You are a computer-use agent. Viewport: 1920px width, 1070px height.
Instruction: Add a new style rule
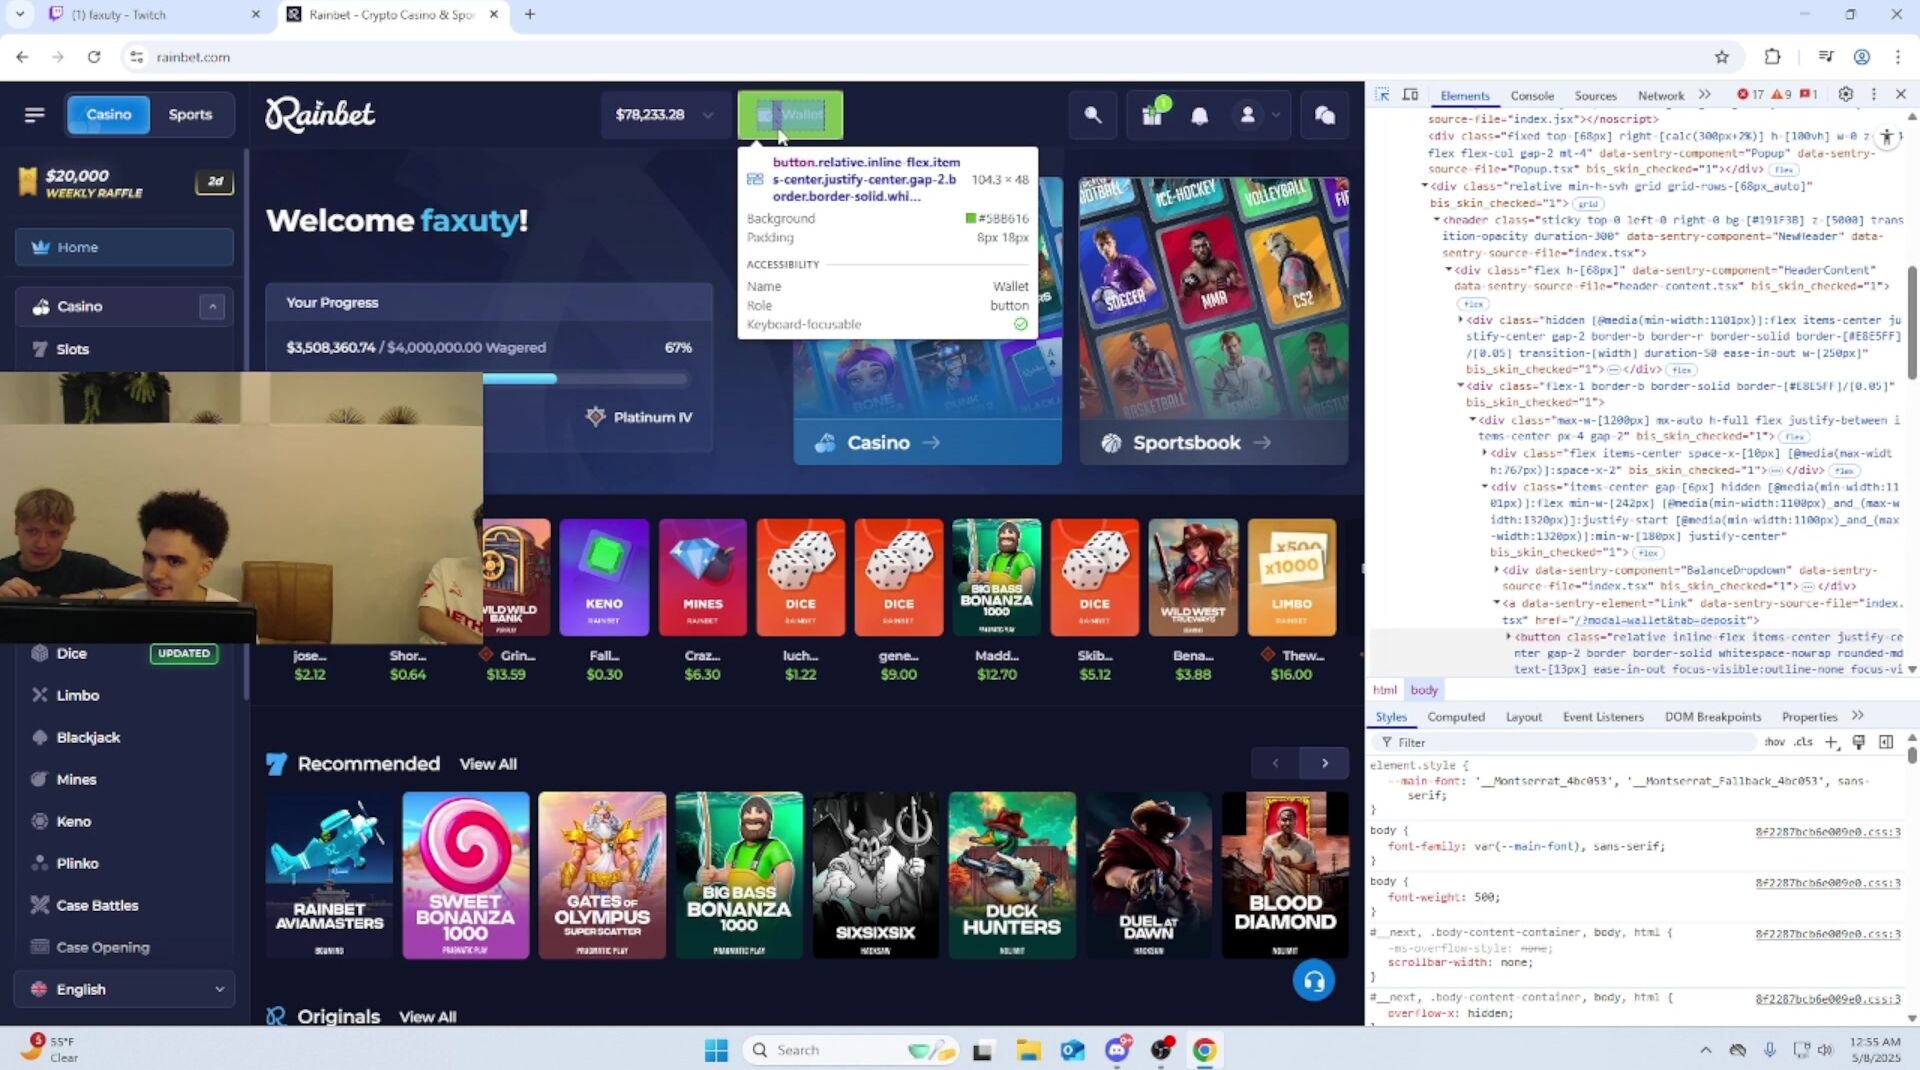(x=1831, y=742)
